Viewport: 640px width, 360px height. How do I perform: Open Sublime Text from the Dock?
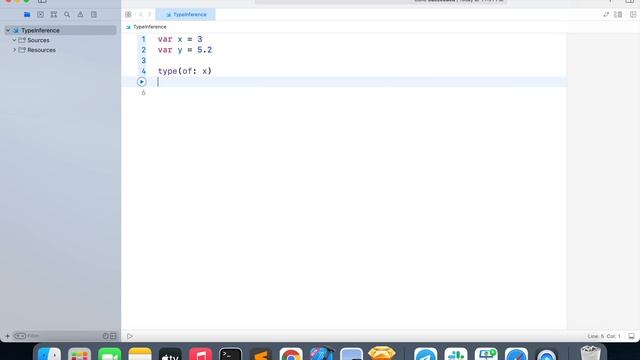click(261, 353)
